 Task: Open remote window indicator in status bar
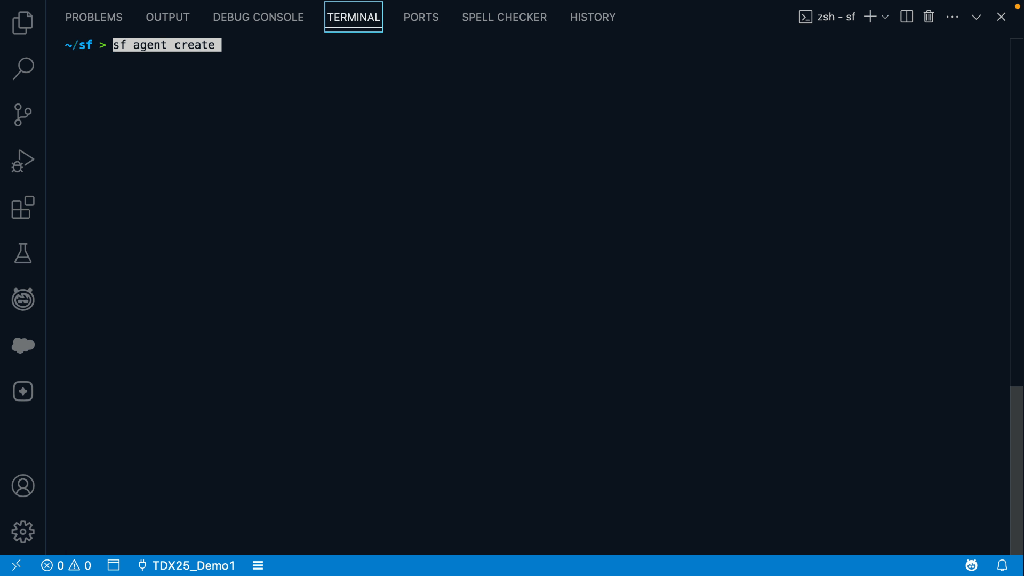16,566
